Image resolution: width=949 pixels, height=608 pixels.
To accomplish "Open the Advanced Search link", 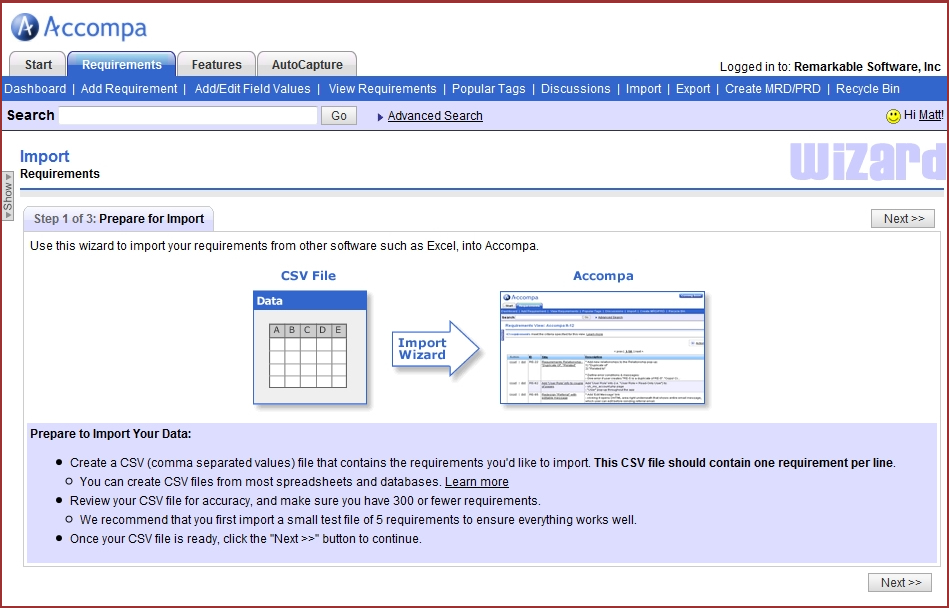I will [435, 116].
